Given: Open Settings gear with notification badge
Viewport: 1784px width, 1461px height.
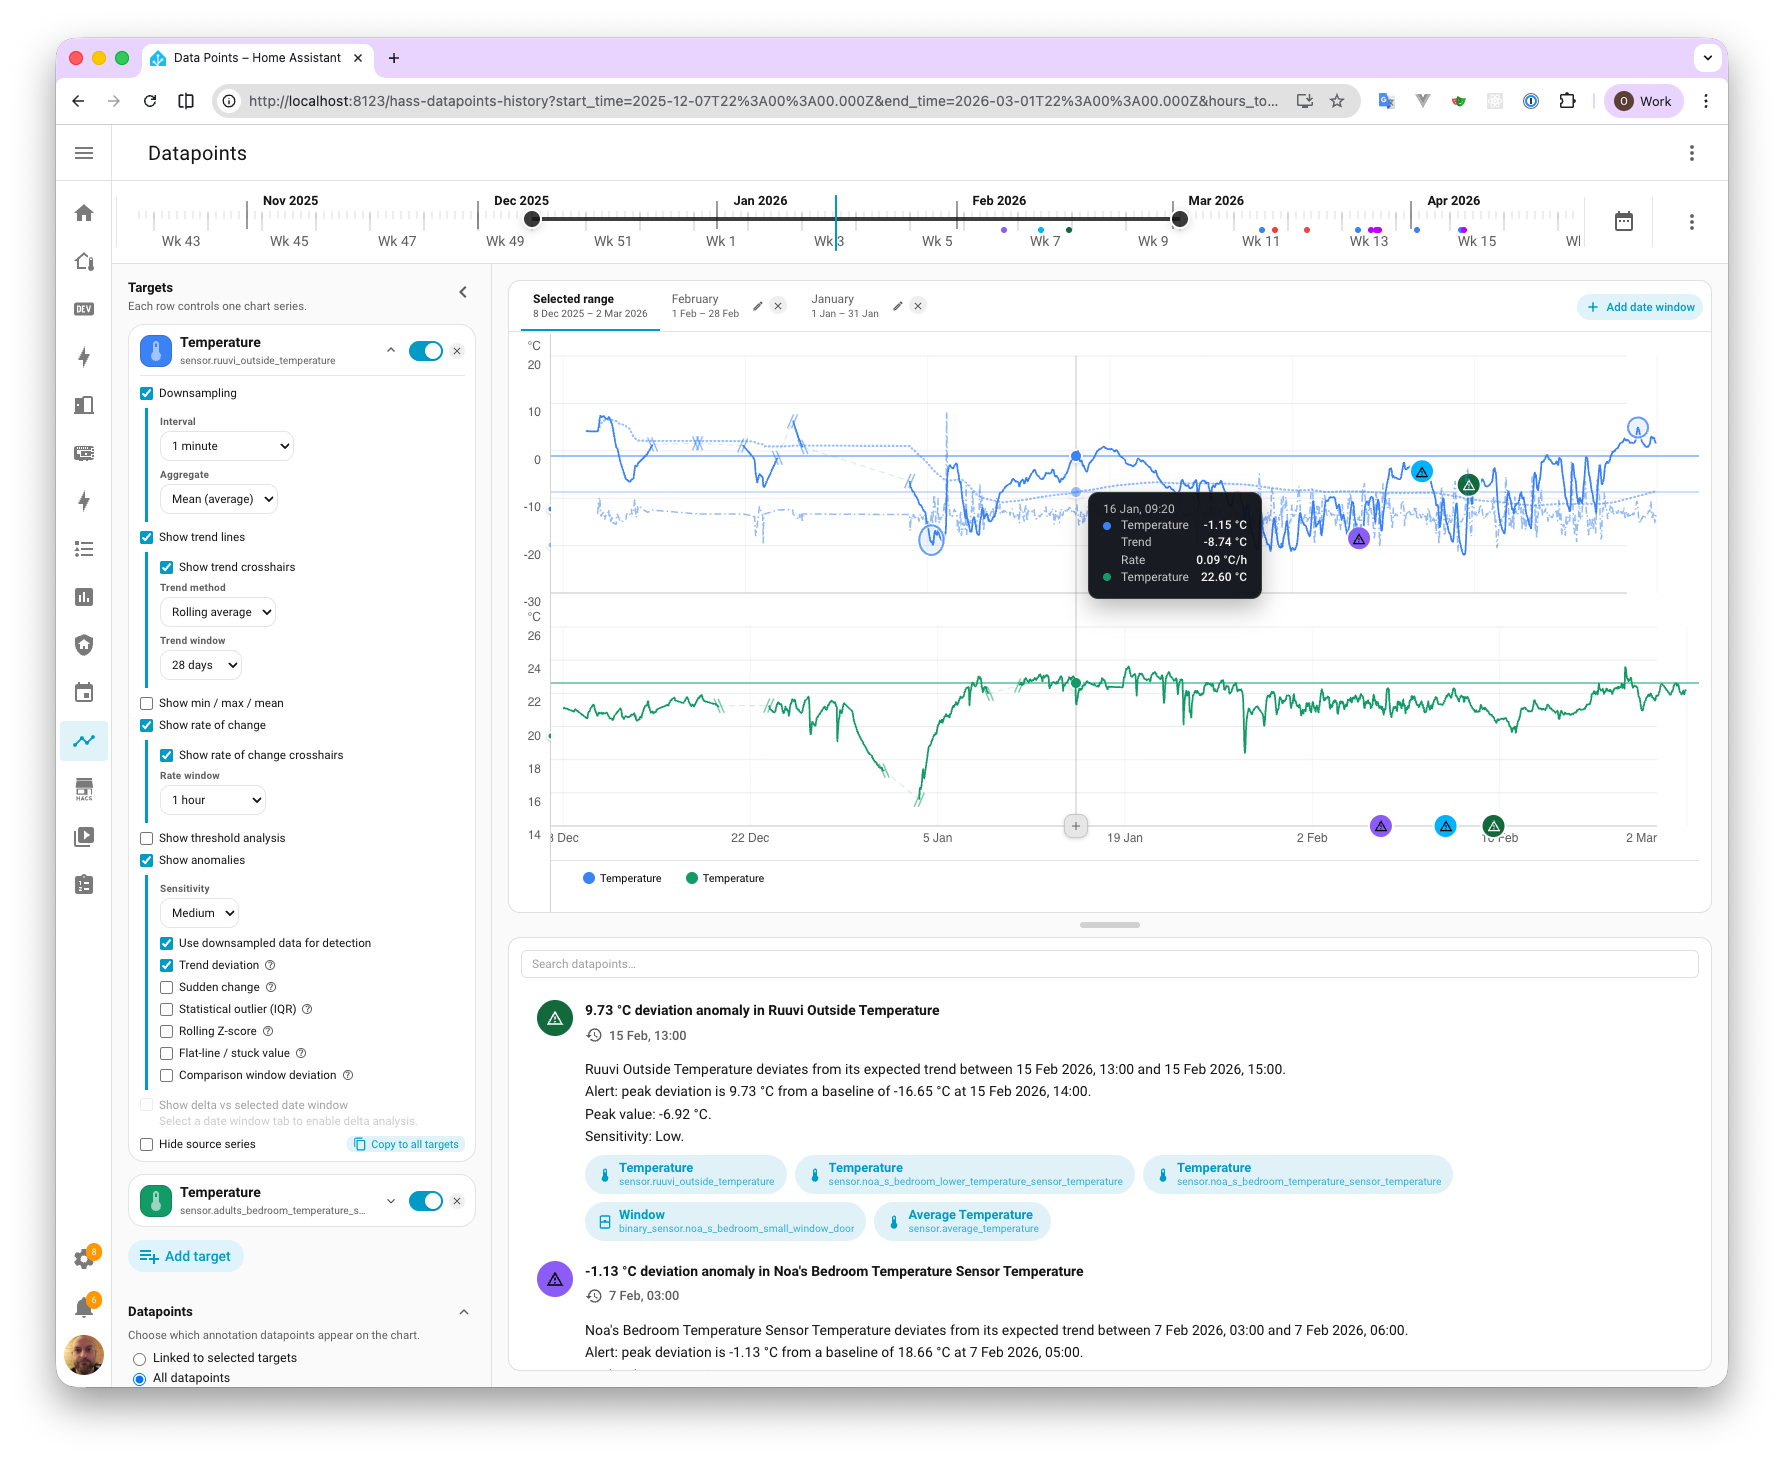Looking at the screenshot, I should [x=84, y=1259].
